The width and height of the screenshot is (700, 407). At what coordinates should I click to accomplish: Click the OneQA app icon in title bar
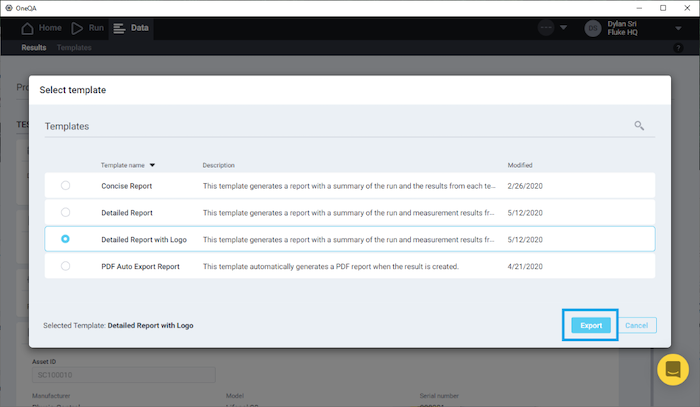coord(9,7)
